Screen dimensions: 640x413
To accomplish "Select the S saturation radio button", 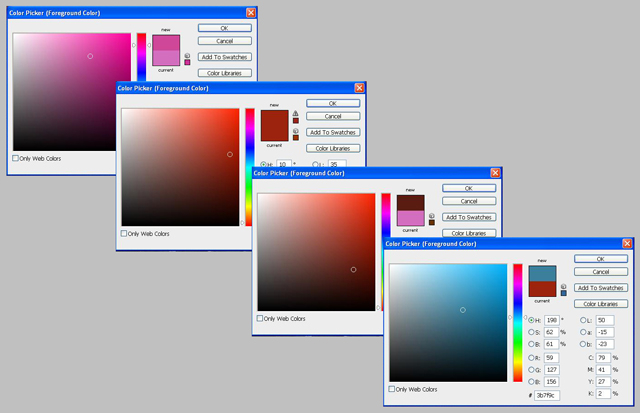I will click(x=531, y=332).
